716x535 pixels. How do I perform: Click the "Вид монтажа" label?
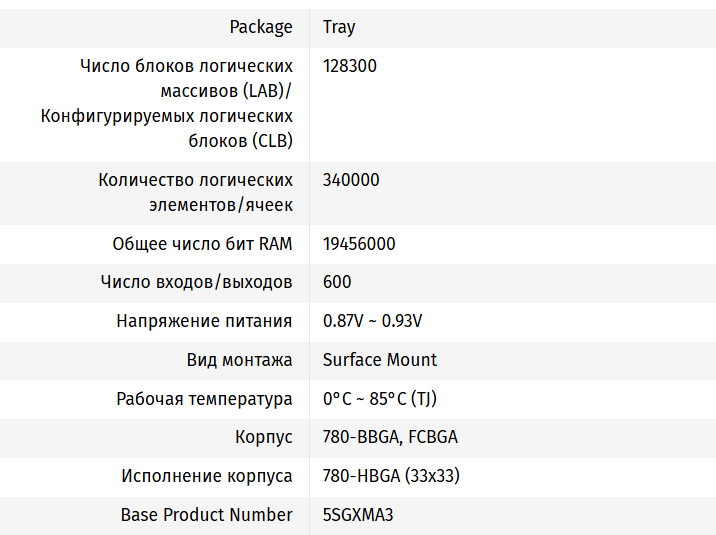click(x=239, y=360)
